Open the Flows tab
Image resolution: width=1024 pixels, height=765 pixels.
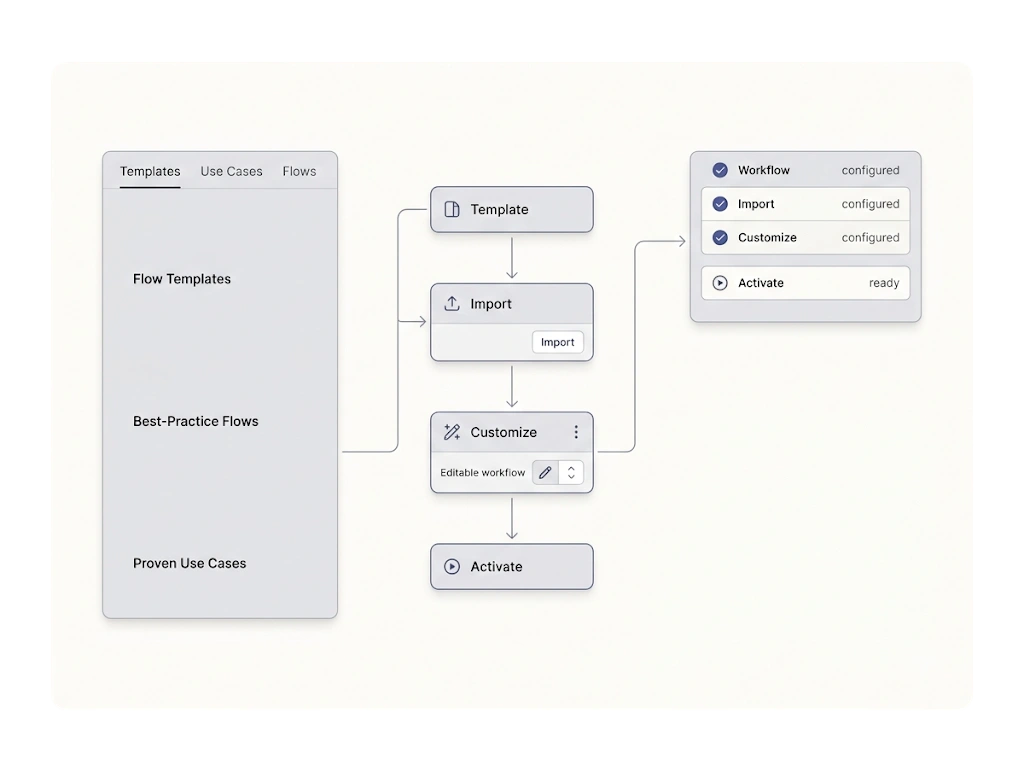[299, 171]
